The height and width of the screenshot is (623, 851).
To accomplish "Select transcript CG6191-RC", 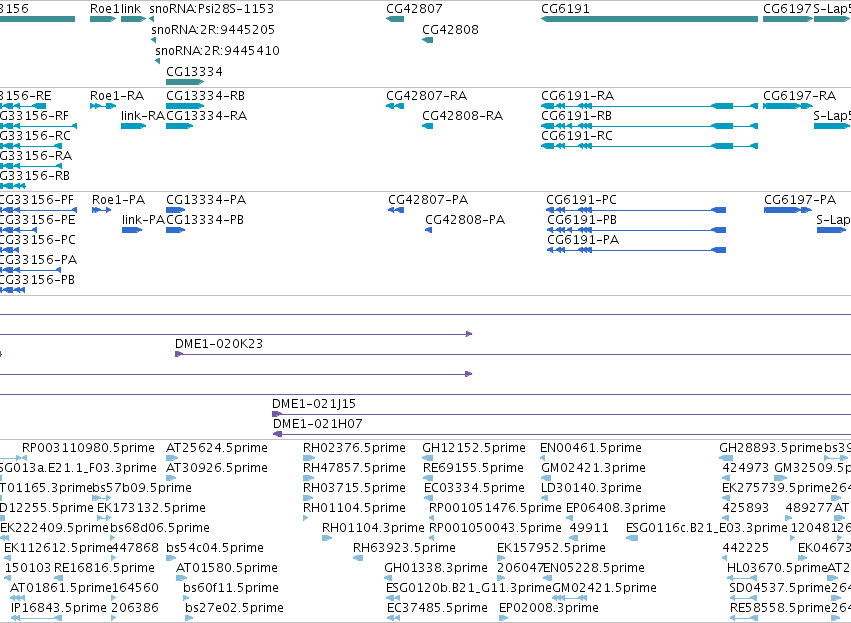I will [649, 146].
